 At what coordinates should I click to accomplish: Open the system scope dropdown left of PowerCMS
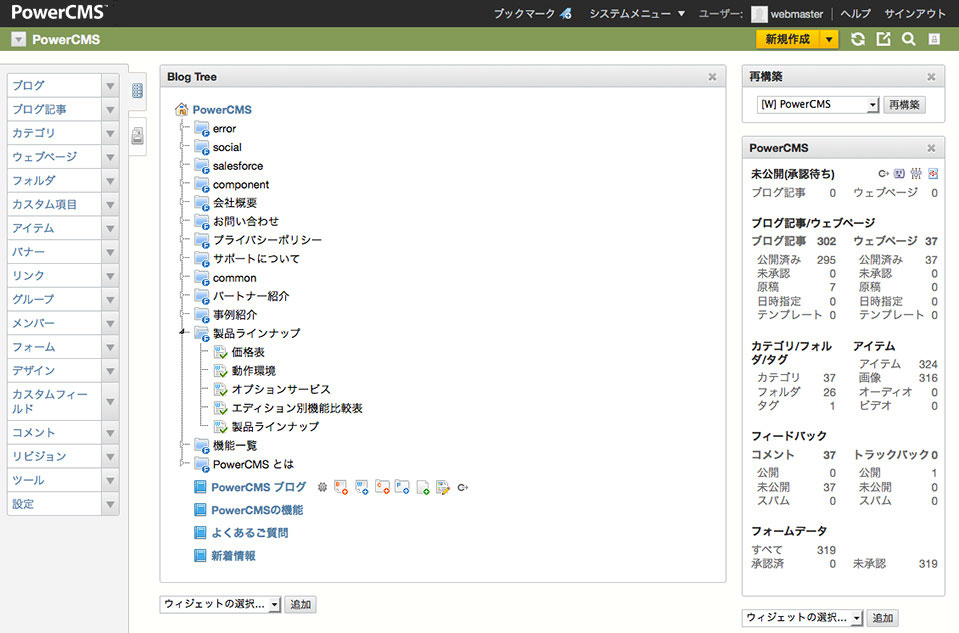19,40
